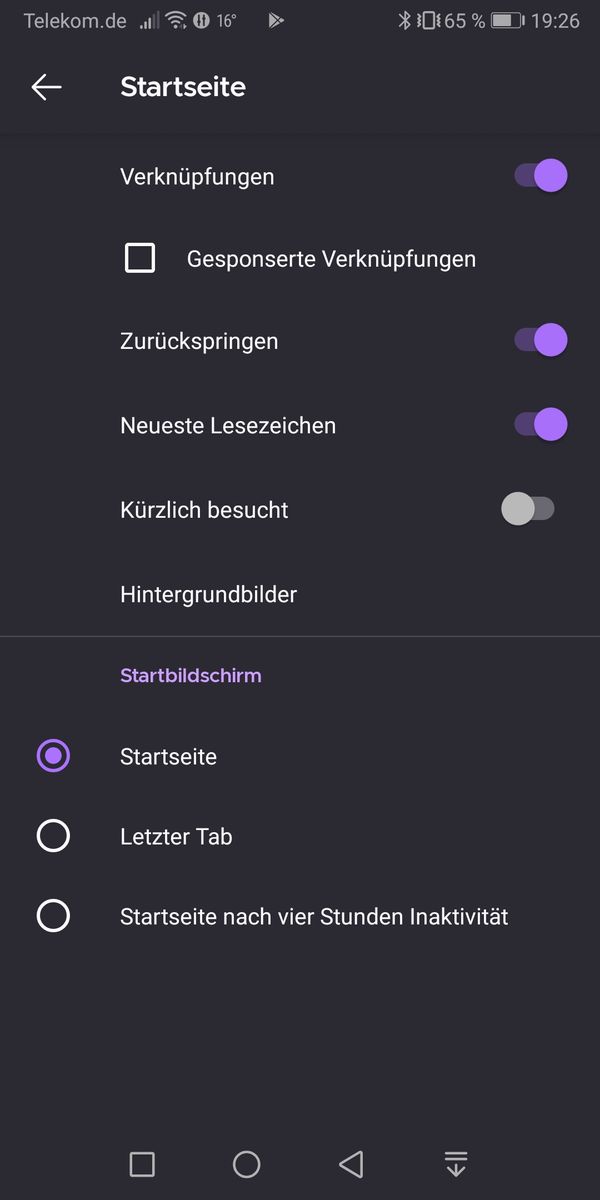Enable the Kürzlich besucht toggle
Screen dimensions: 600x1200
(x=528, y=509)
